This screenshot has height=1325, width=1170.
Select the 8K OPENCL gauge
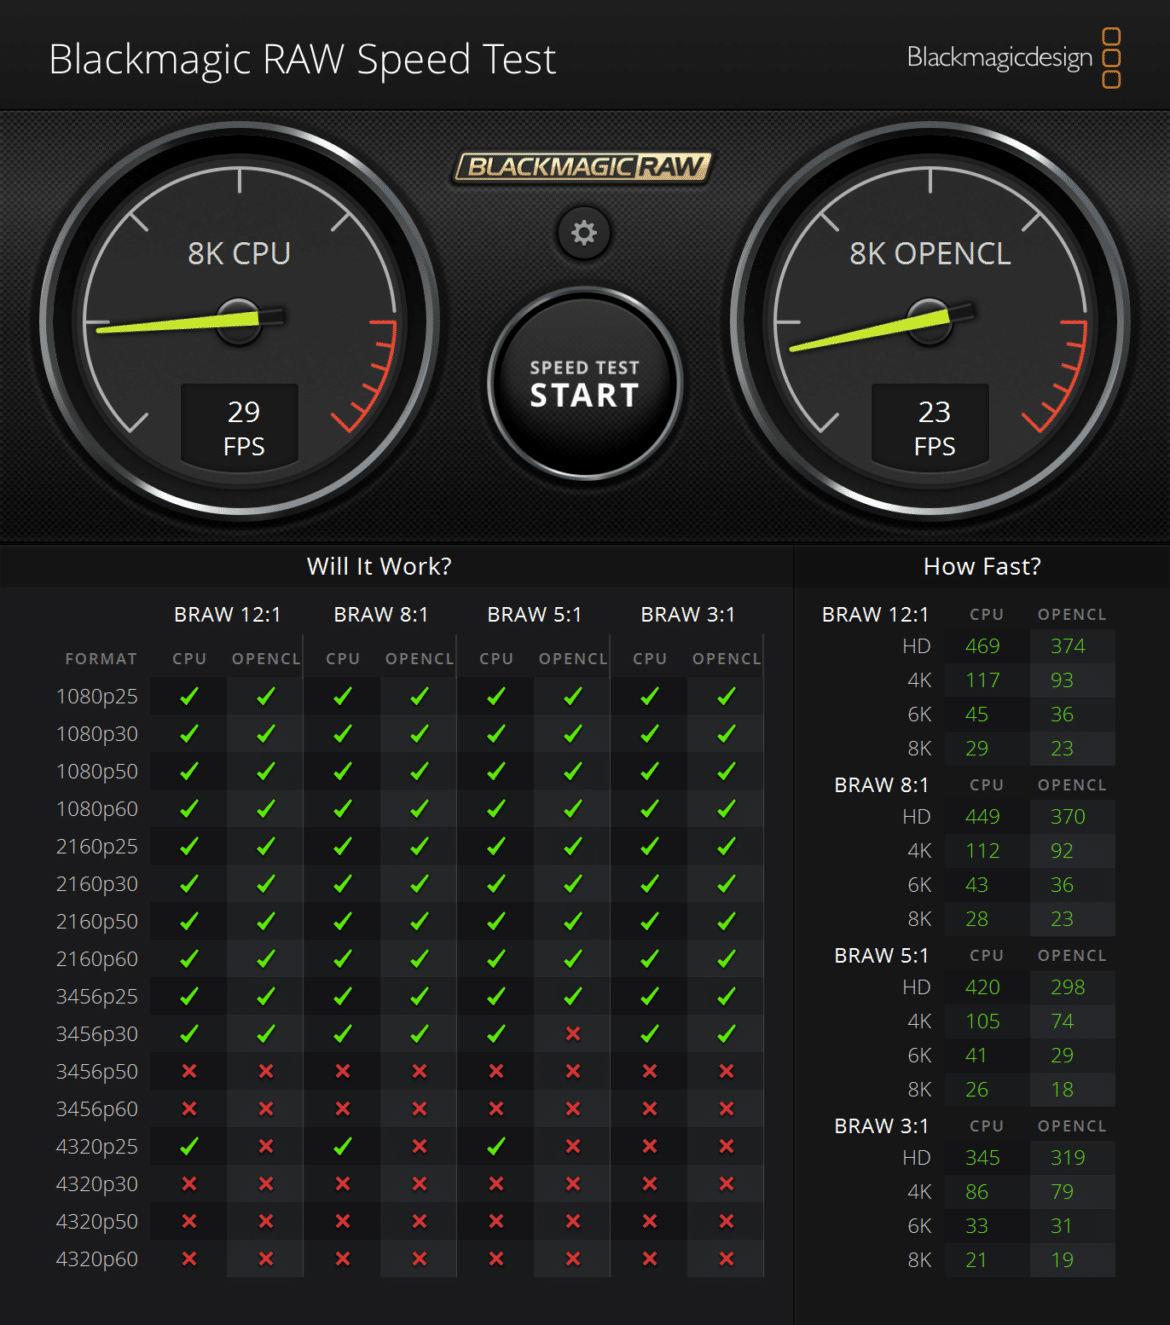tap(930, 320)
